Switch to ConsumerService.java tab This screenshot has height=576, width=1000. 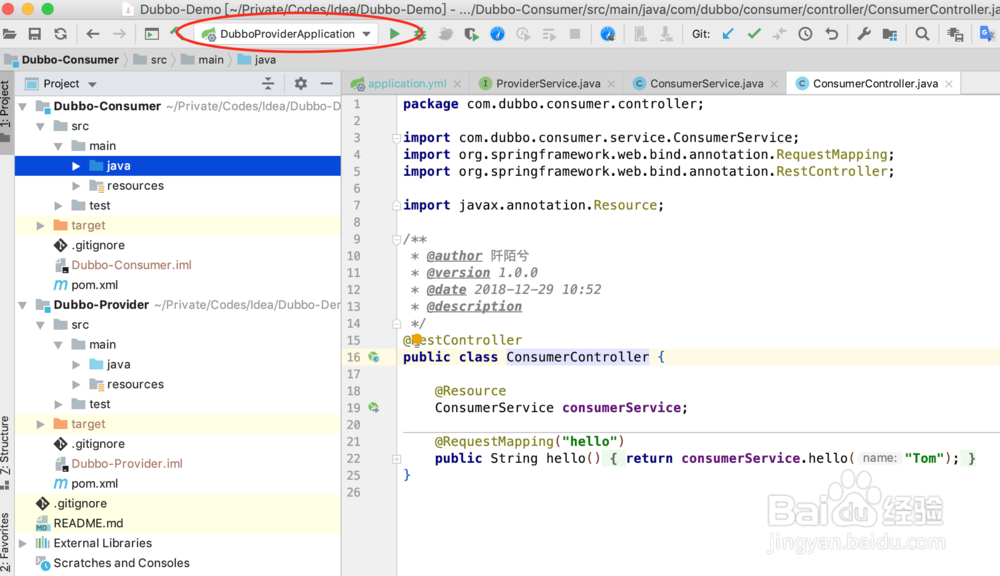[x=707, y=84]
